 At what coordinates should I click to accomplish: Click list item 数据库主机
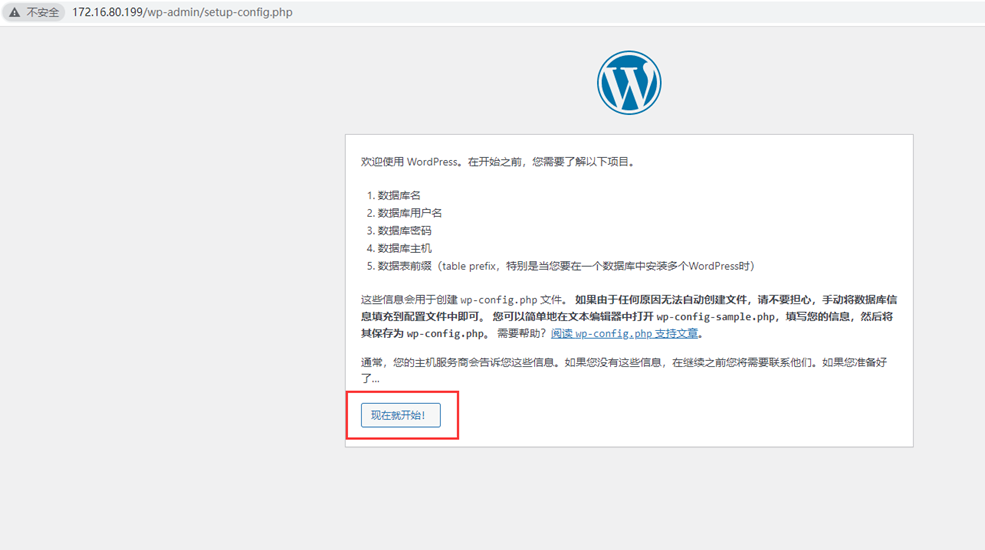(405, 248)
